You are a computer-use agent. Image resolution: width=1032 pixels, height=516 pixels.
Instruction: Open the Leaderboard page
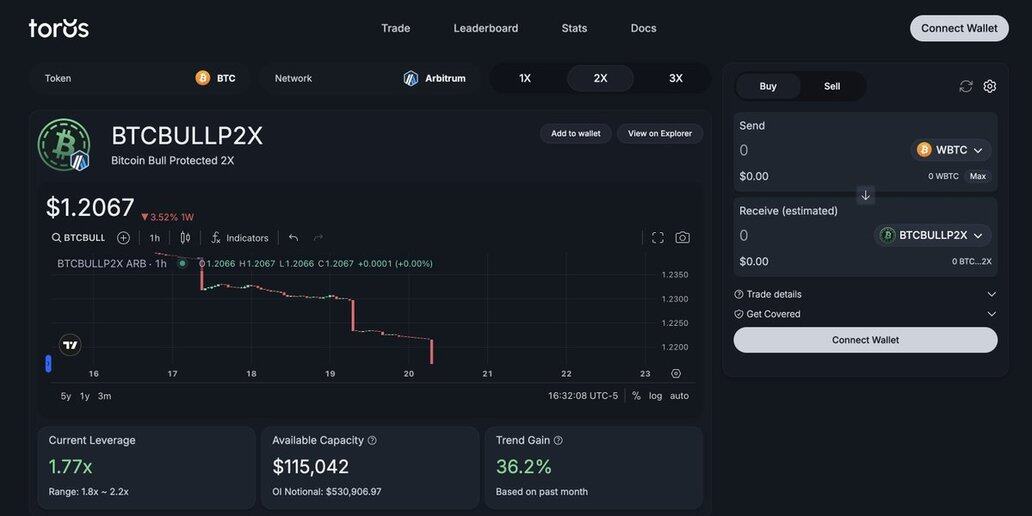pos(486,28)
